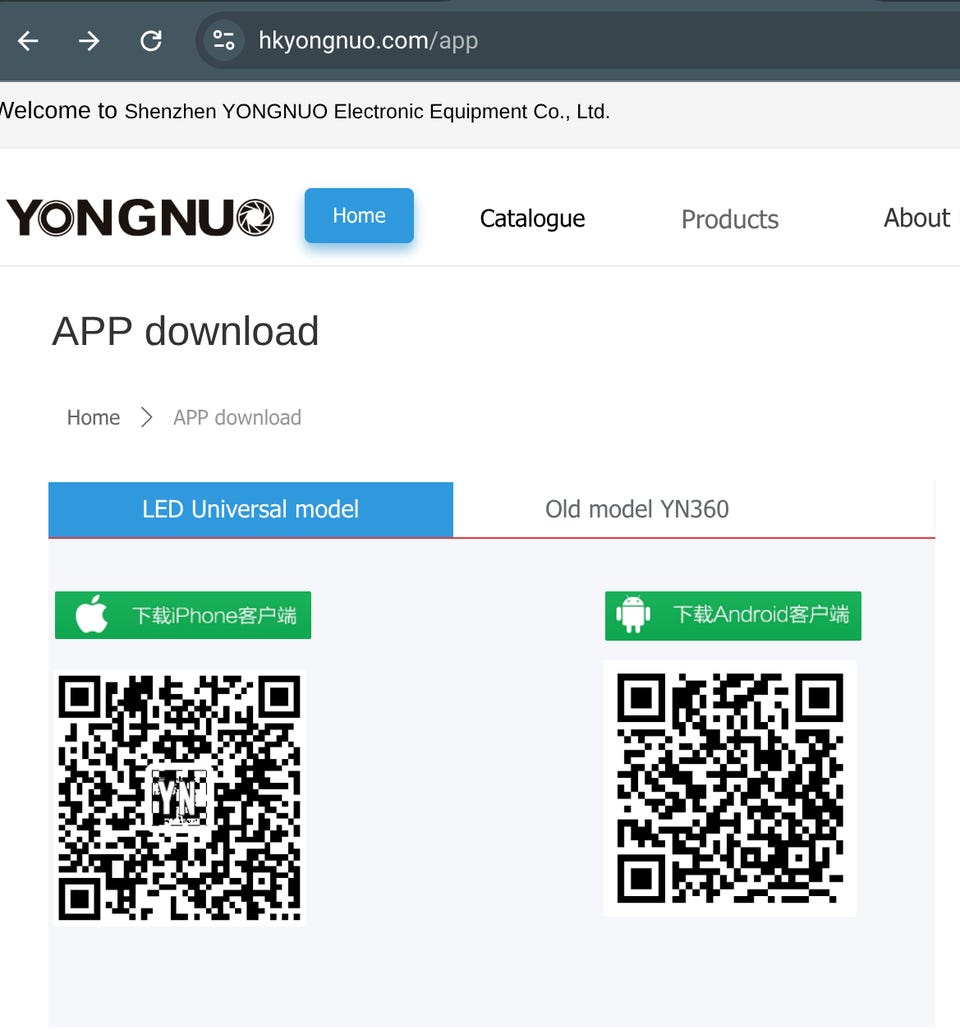Click the YONGNUO logo
Screen dimensions: 960x1030
pyautogui.click(x=140, y=217)
